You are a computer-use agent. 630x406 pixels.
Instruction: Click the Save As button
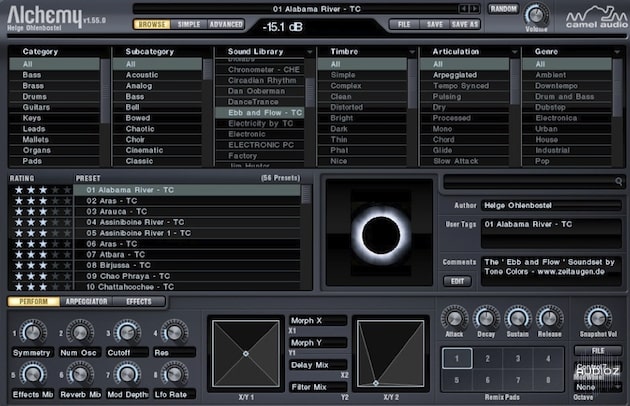coord(465,24)
